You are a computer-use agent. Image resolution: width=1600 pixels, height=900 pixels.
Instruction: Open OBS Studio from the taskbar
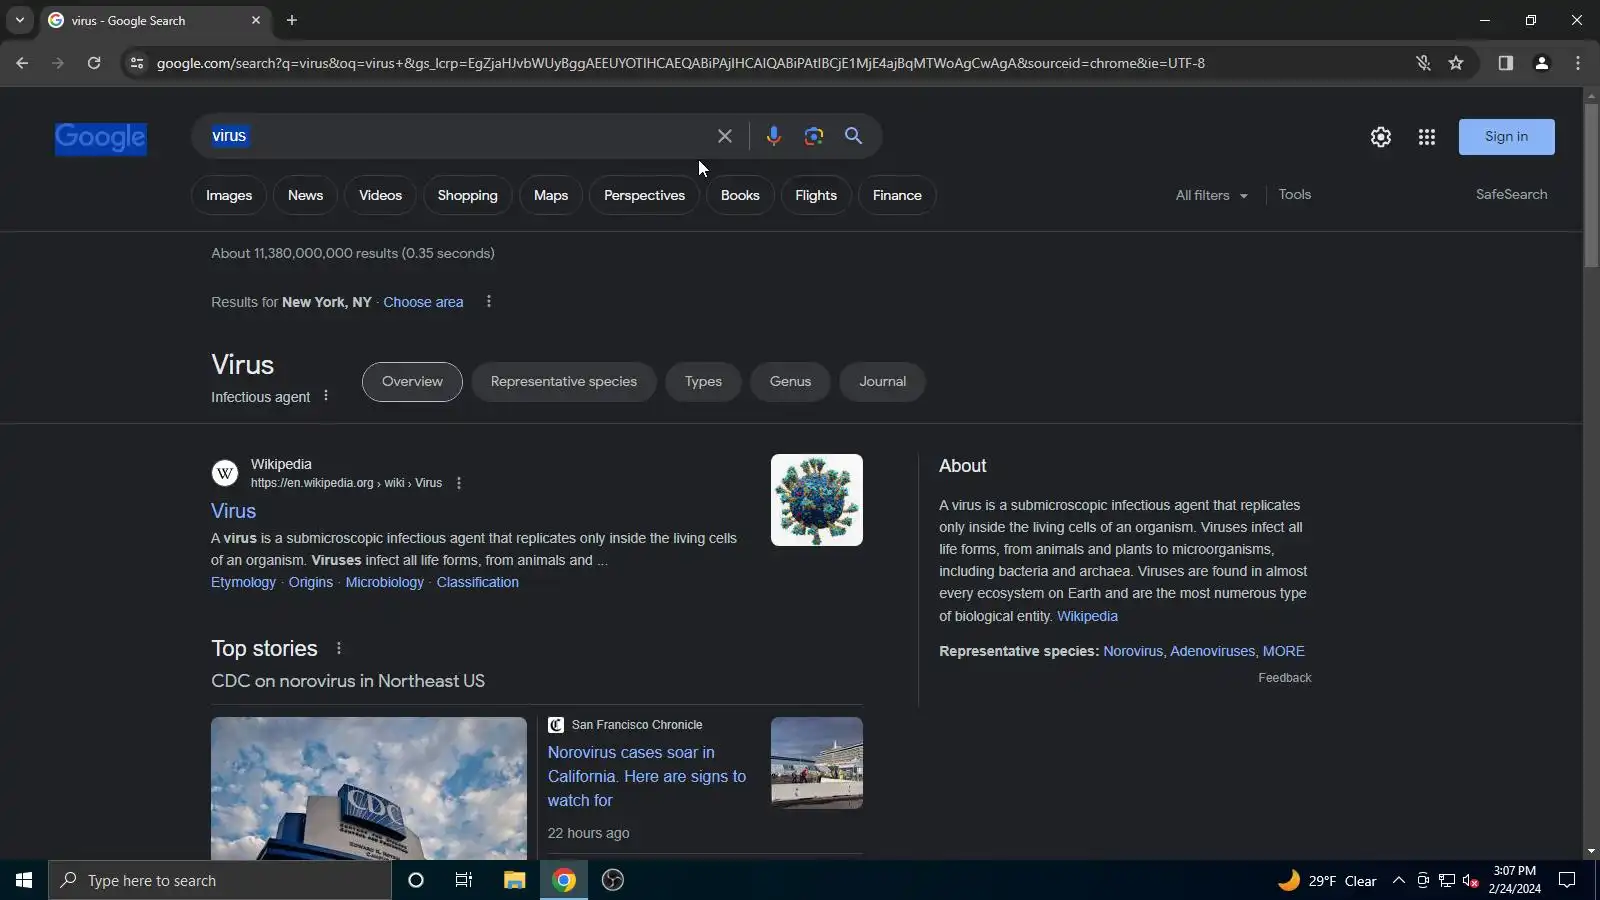click(613, 880)
